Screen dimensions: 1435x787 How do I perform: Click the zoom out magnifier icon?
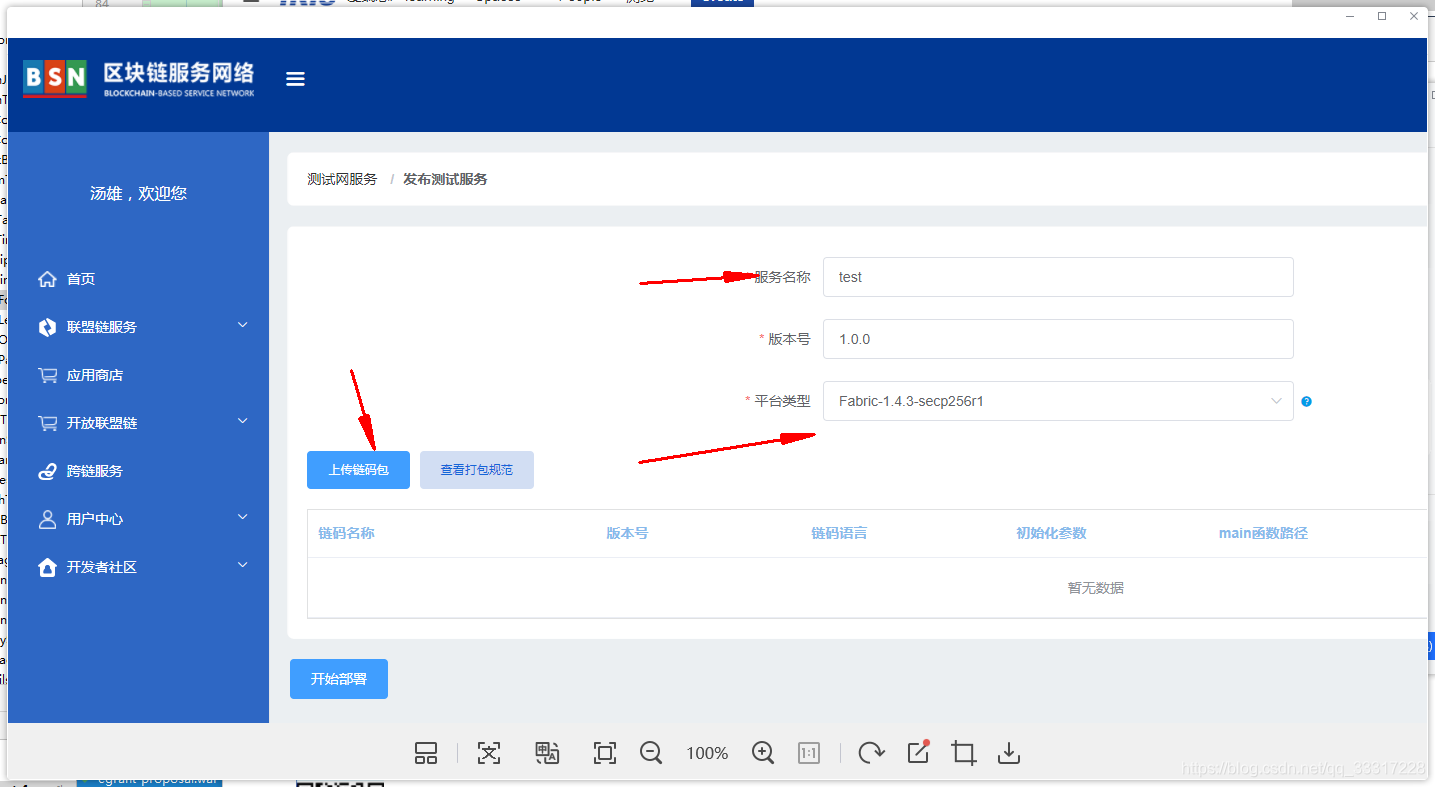[651, 753]
